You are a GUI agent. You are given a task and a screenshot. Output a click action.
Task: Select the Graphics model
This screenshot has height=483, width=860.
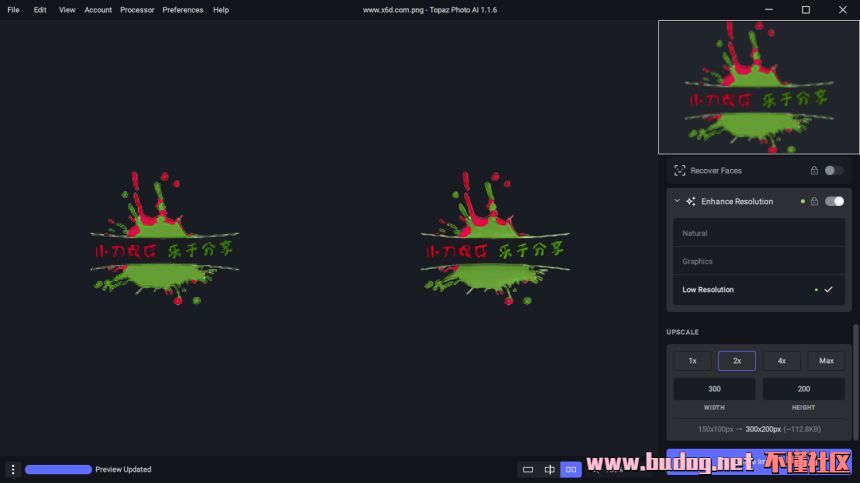pos(759,262)
